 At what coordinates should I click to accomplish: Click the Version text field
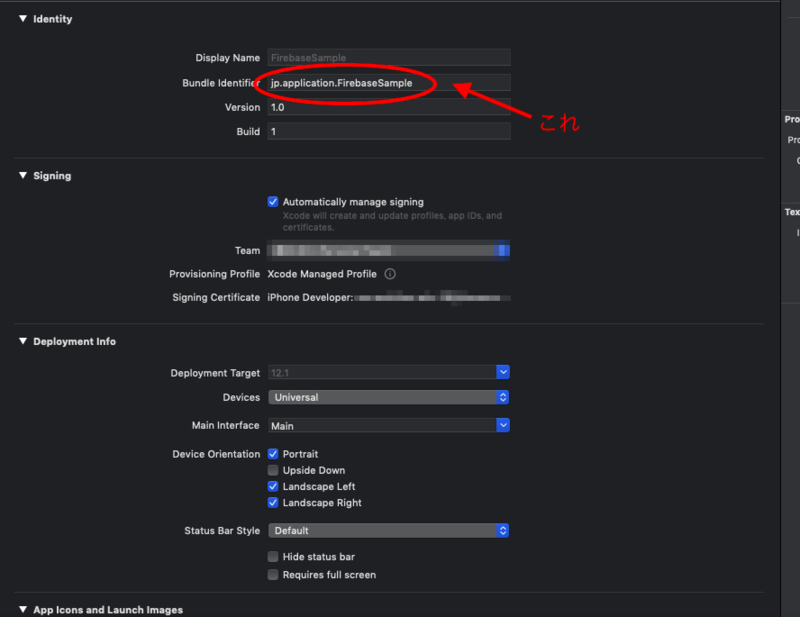[x=389, y=107]
